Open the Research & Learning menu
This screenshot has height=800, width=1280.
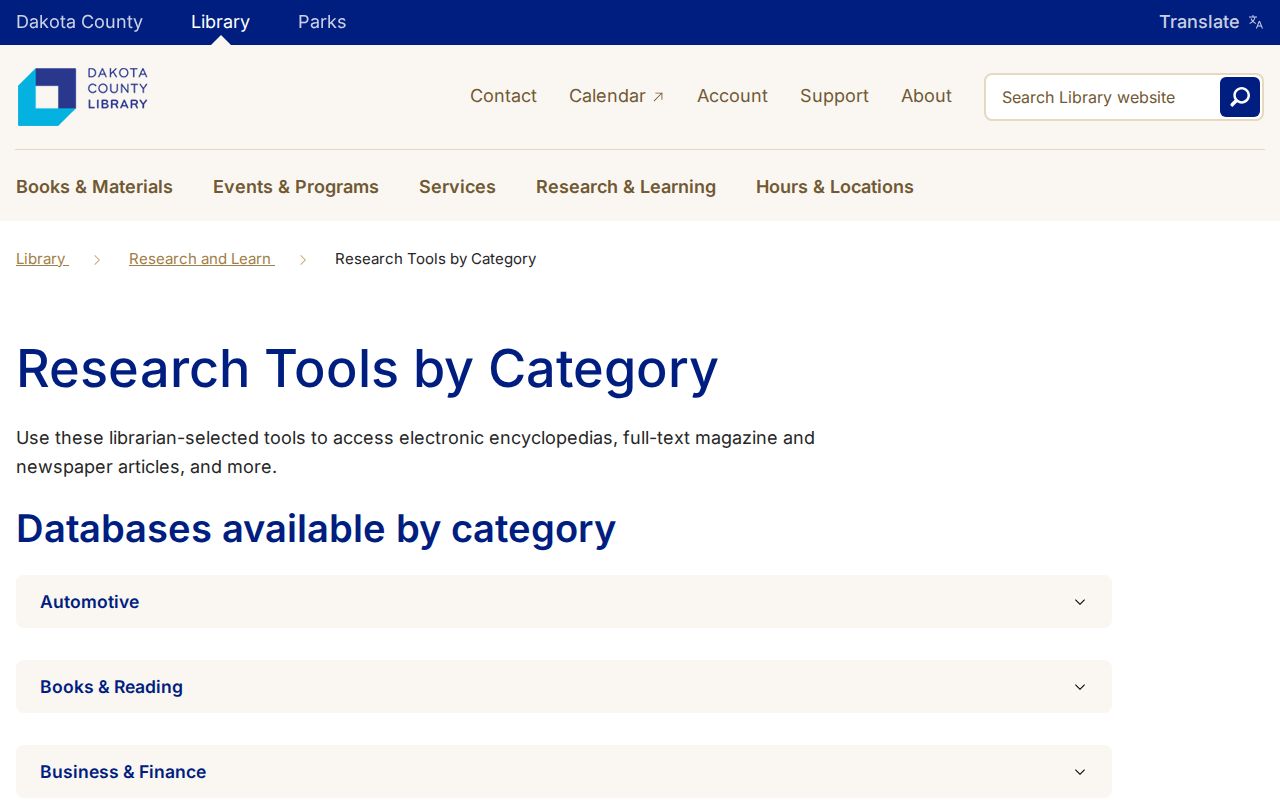tap(626, 187)
